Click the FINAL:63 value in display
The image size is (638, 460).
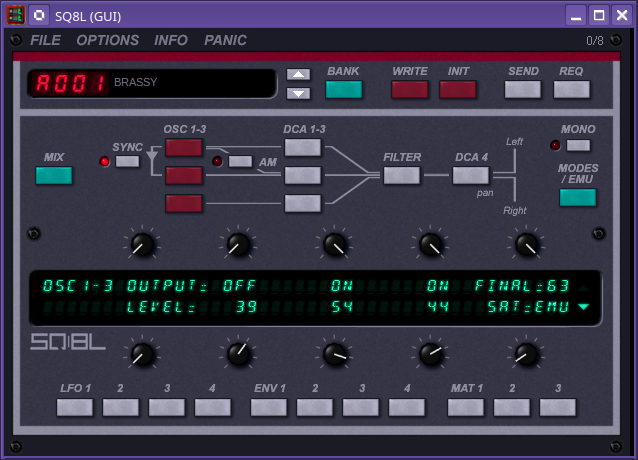[522, 286]
